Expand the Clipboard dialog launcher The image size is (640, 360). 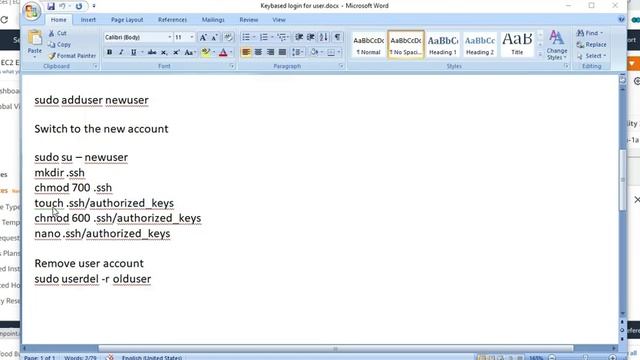[96, 66]
